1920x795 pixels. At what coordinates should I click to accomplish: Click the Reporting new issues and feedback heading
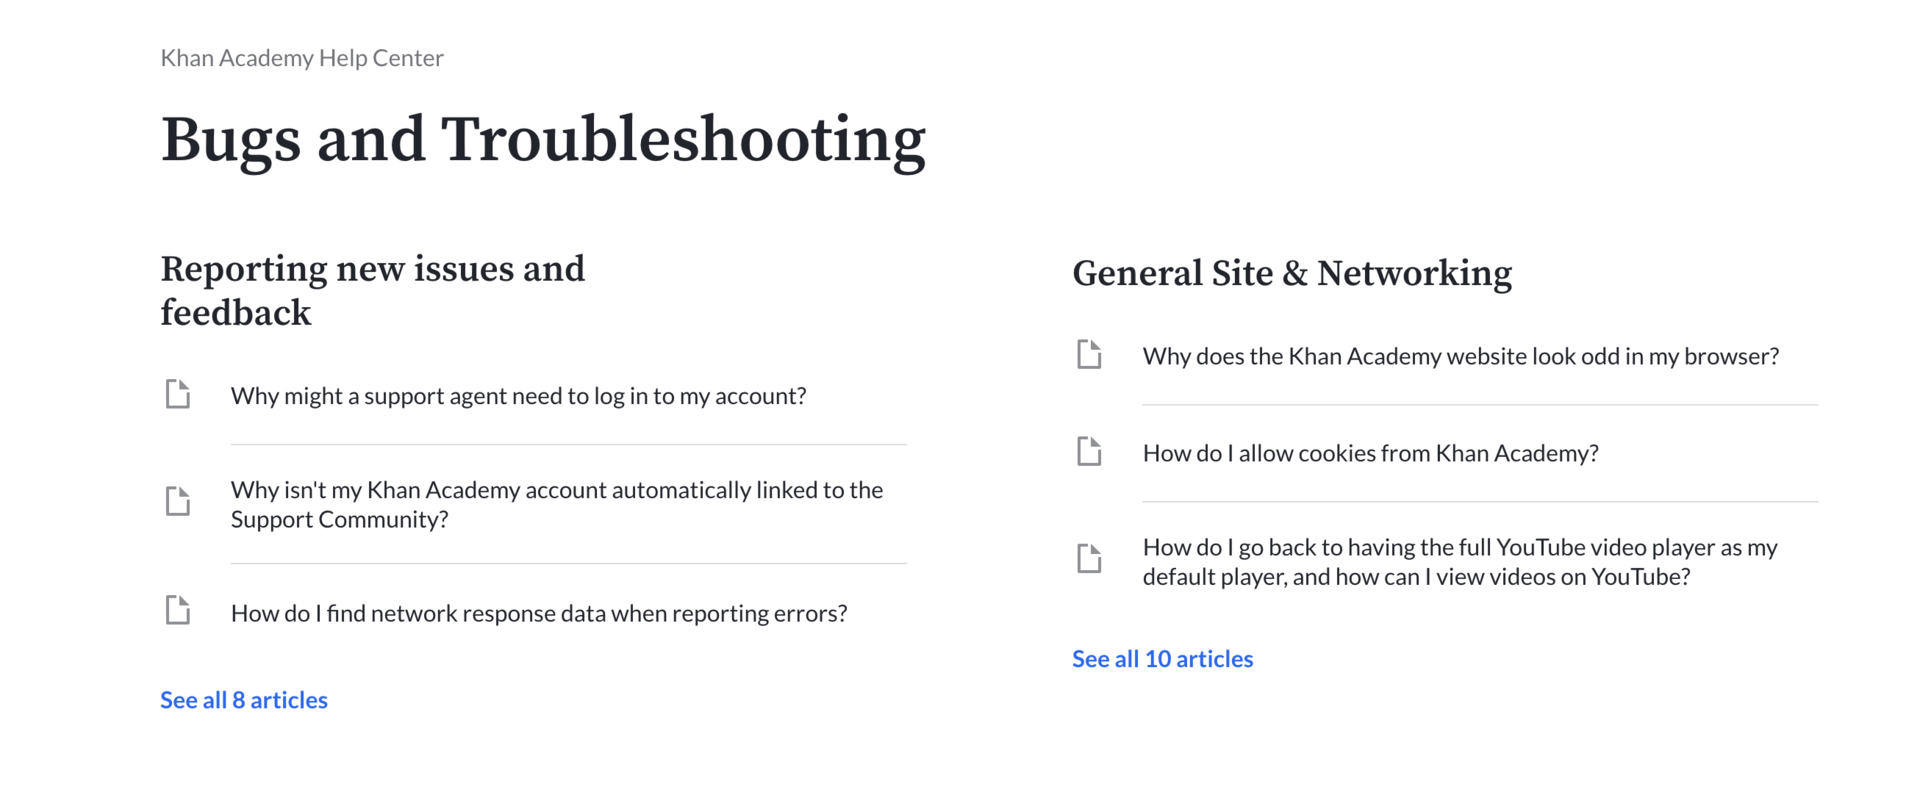pos(372,290)
